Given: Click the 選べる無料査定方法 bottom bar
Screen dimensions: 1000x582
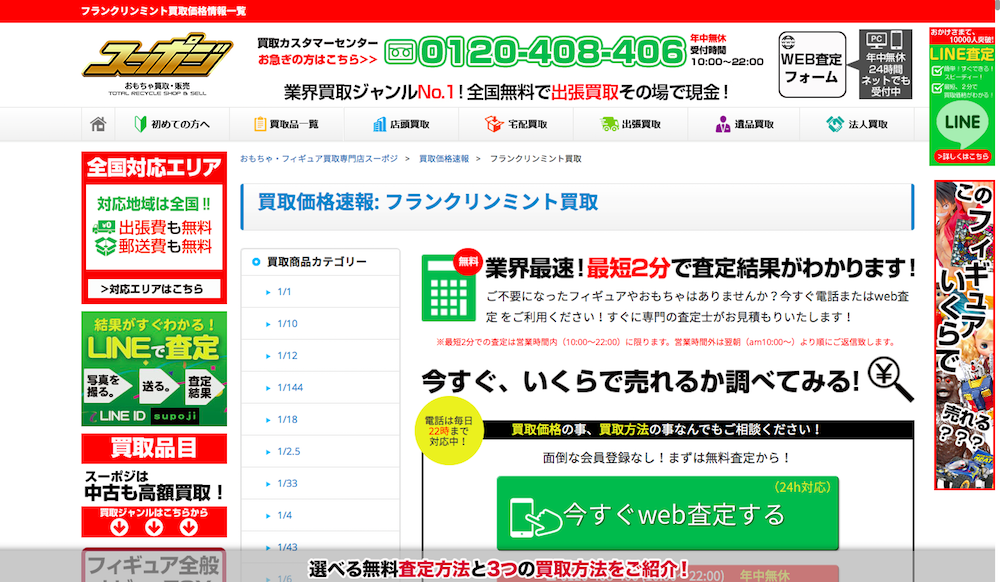Looking at the screenshot, I should pyautogui.click(x=499, y=568).
